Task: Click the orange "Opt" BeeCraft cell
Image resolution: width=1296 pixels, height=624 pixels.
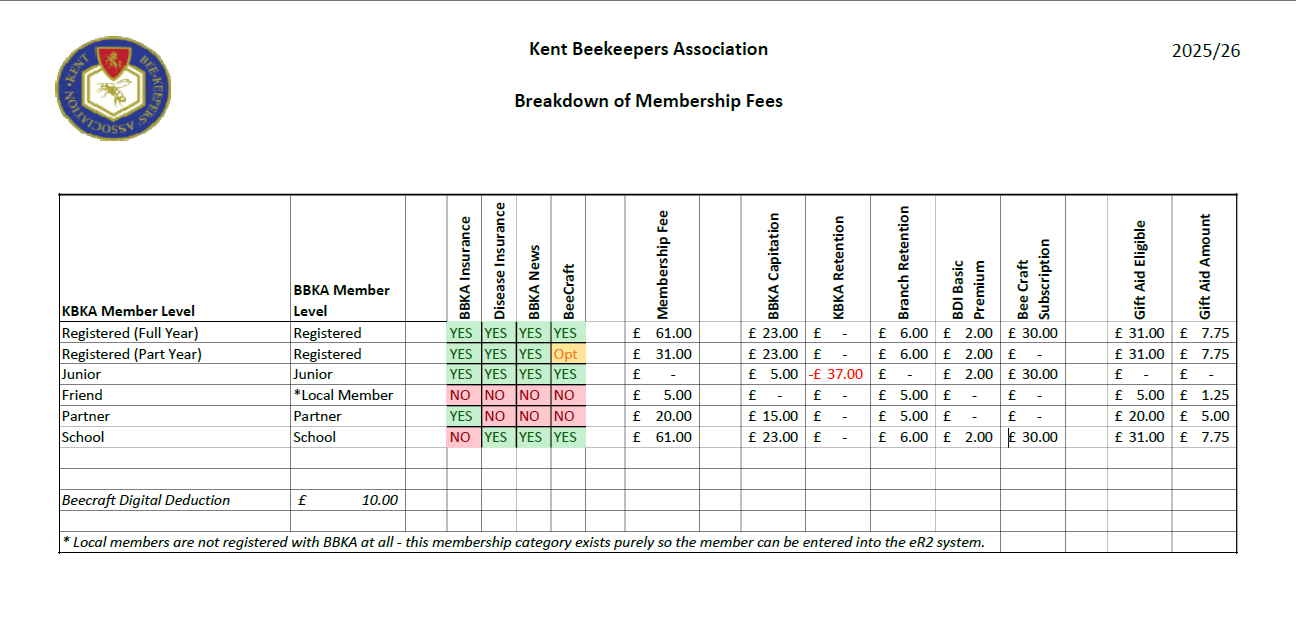Action: tap(567, 354)
